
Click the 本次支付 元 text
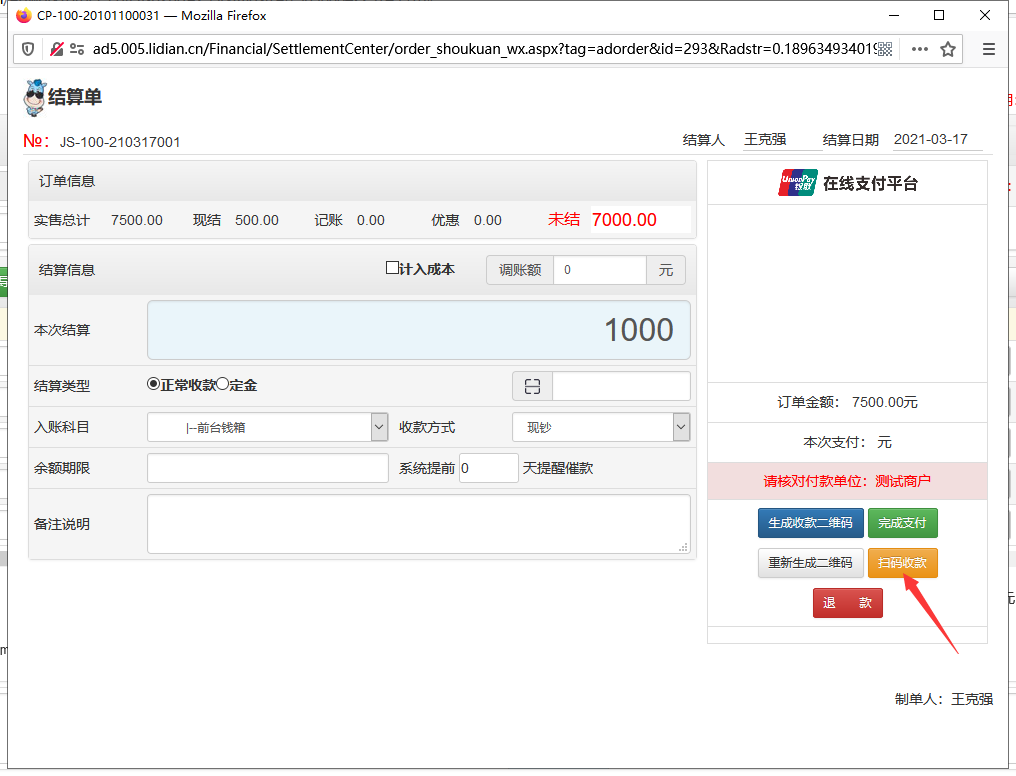[x=847, y=442]
